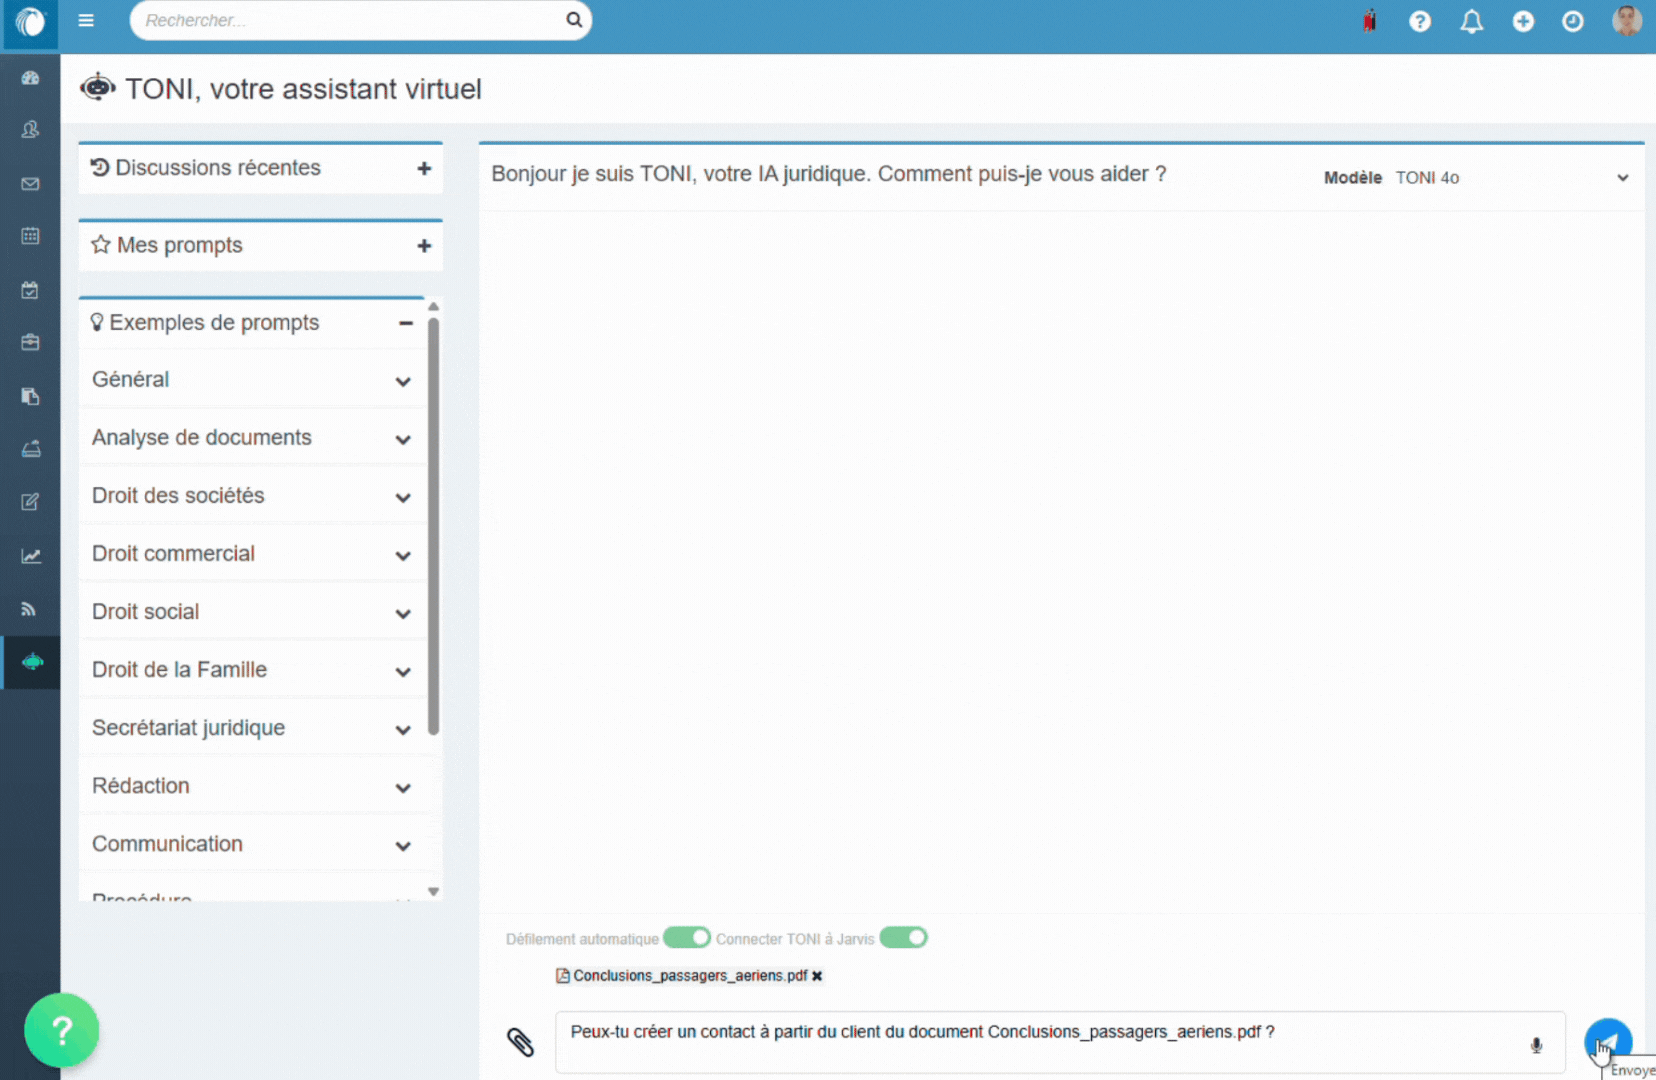Viewport: 1656px width, 1080px height.
Task: Turn off Connecter TONI à Jarvis
Action: pos(903,937)
